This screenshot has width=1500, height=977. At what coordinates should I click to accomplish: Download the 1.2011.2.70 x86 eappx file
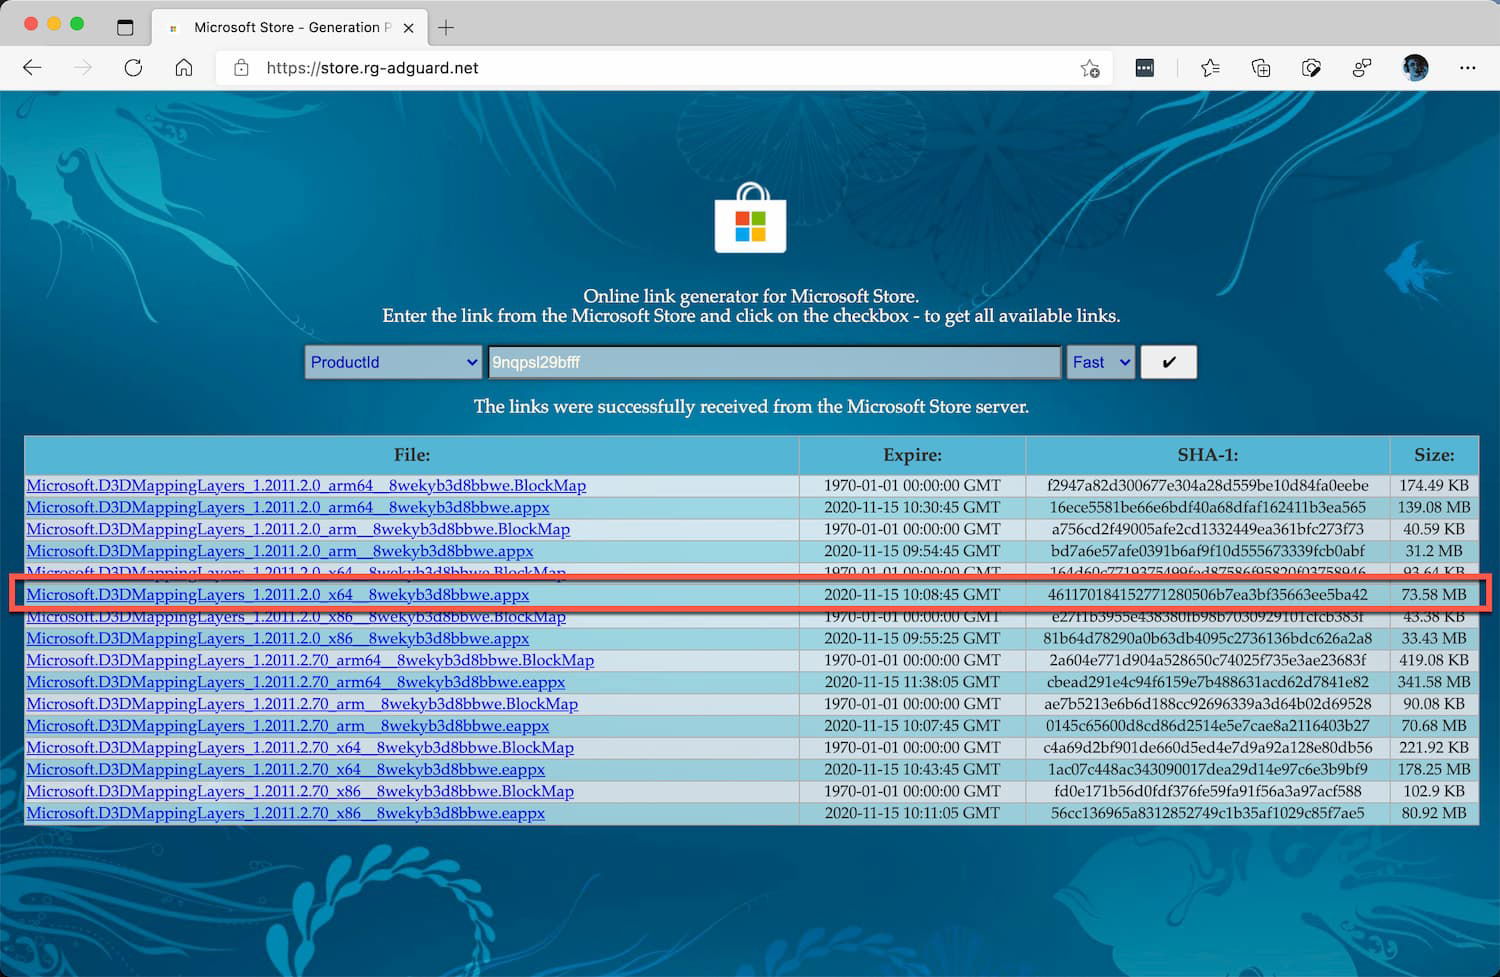click(286, 814)
